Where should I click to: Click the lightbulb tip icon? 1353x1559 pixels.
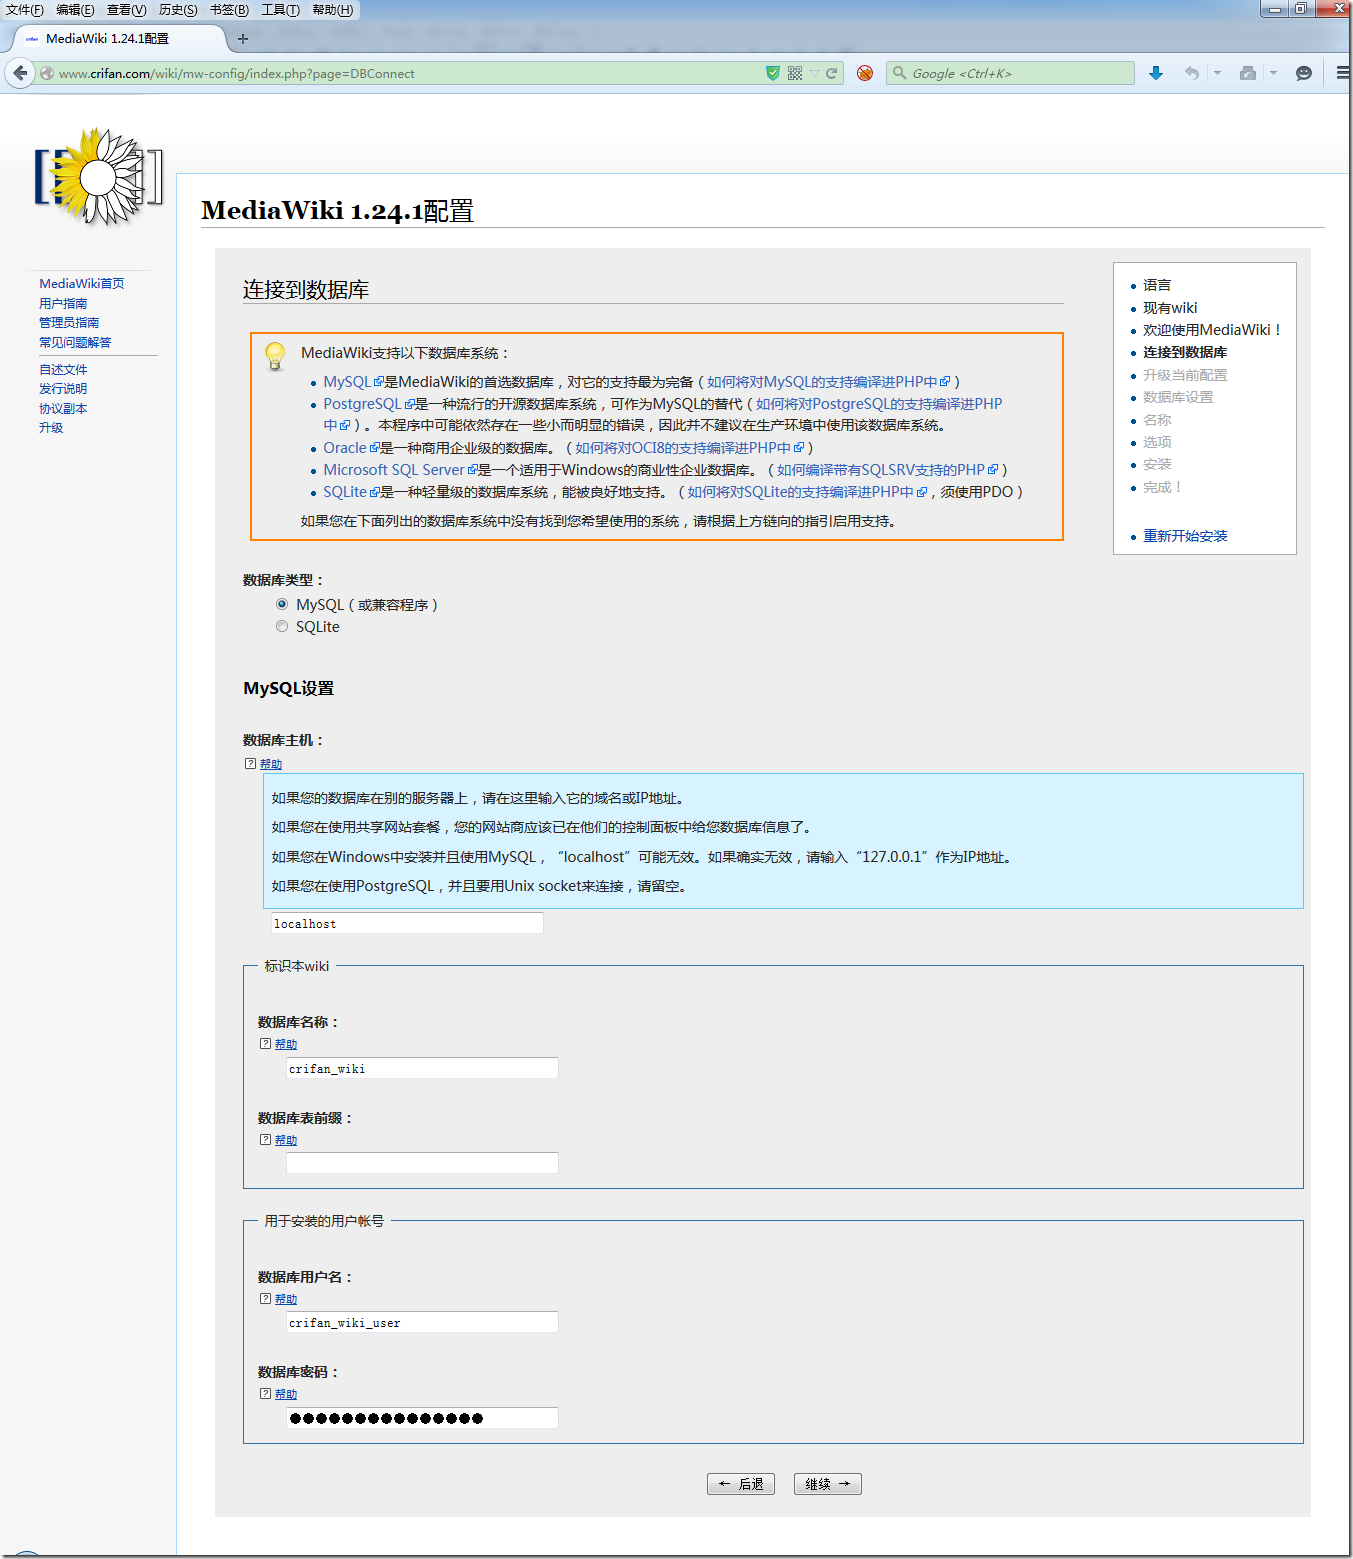[x=275, y=356]
